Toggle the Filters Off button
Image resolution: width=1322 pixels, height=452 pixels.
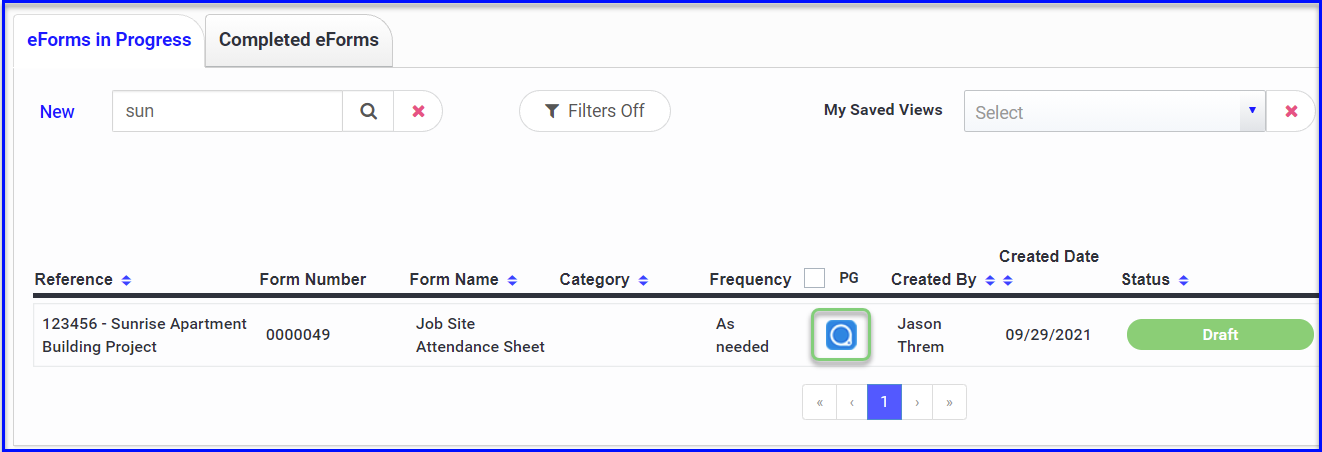595,111
